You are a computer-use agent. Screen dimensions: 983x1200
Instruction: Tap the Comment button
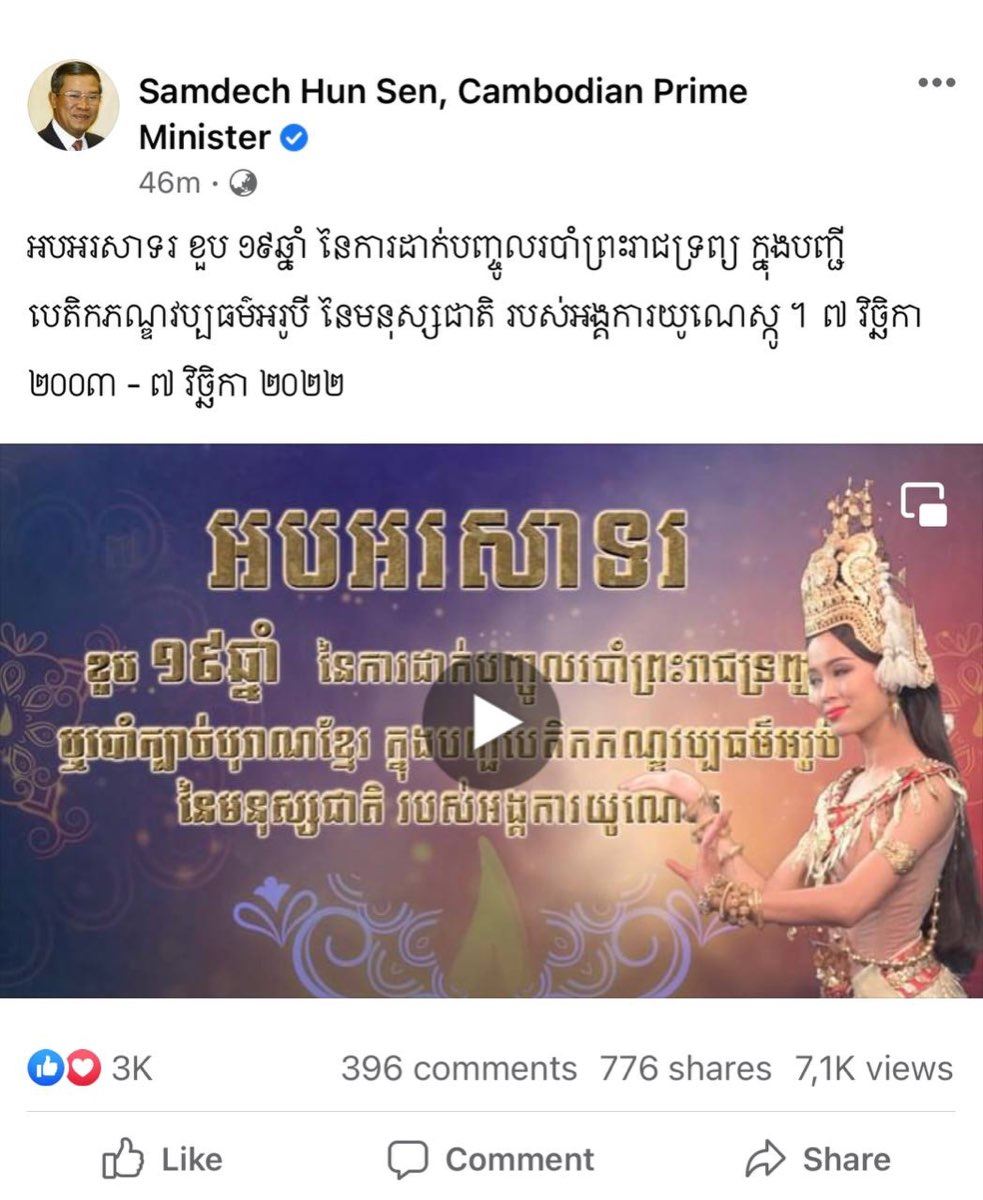point(491,1160)
